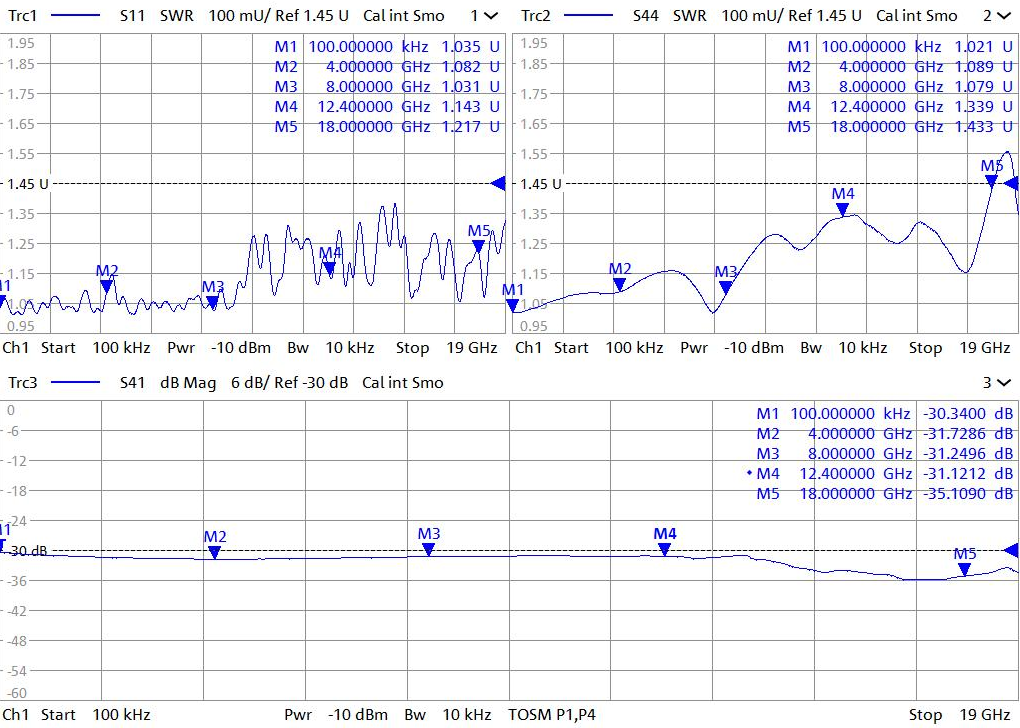1020x728 pixels.
Task: Open diagram 3 dropdown chevron
Action: 1003,382
